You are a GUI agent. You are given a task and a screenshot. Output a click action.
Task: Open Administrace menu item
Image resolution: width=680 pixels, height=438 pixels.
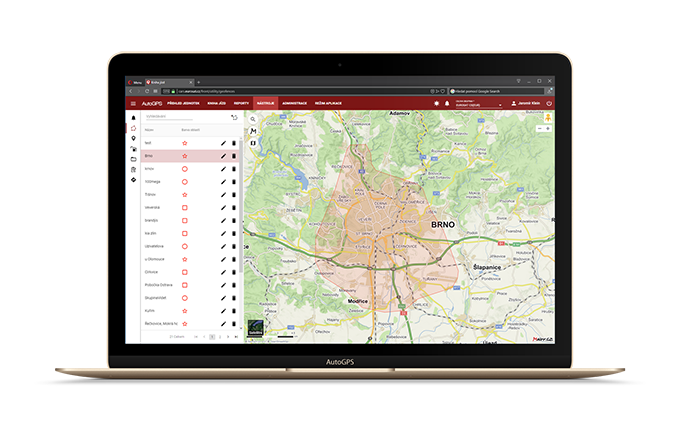[x=294, y=104]
